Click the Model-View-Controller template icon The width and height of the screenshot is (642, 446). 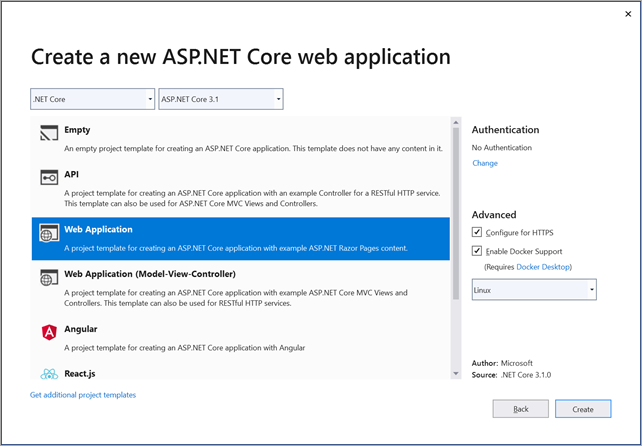click(x=49, y=277)
